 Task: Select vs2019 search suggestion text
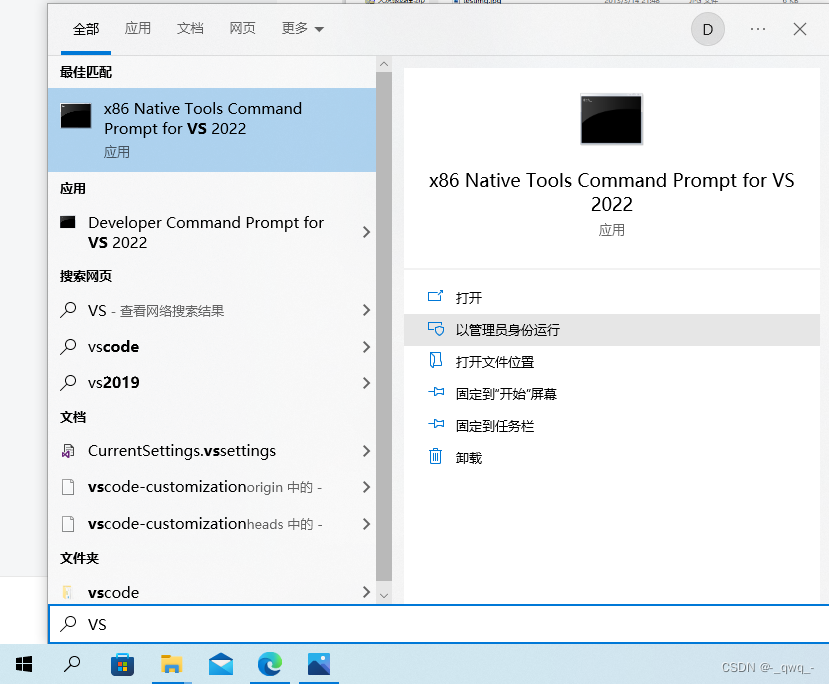pos(114,382)
